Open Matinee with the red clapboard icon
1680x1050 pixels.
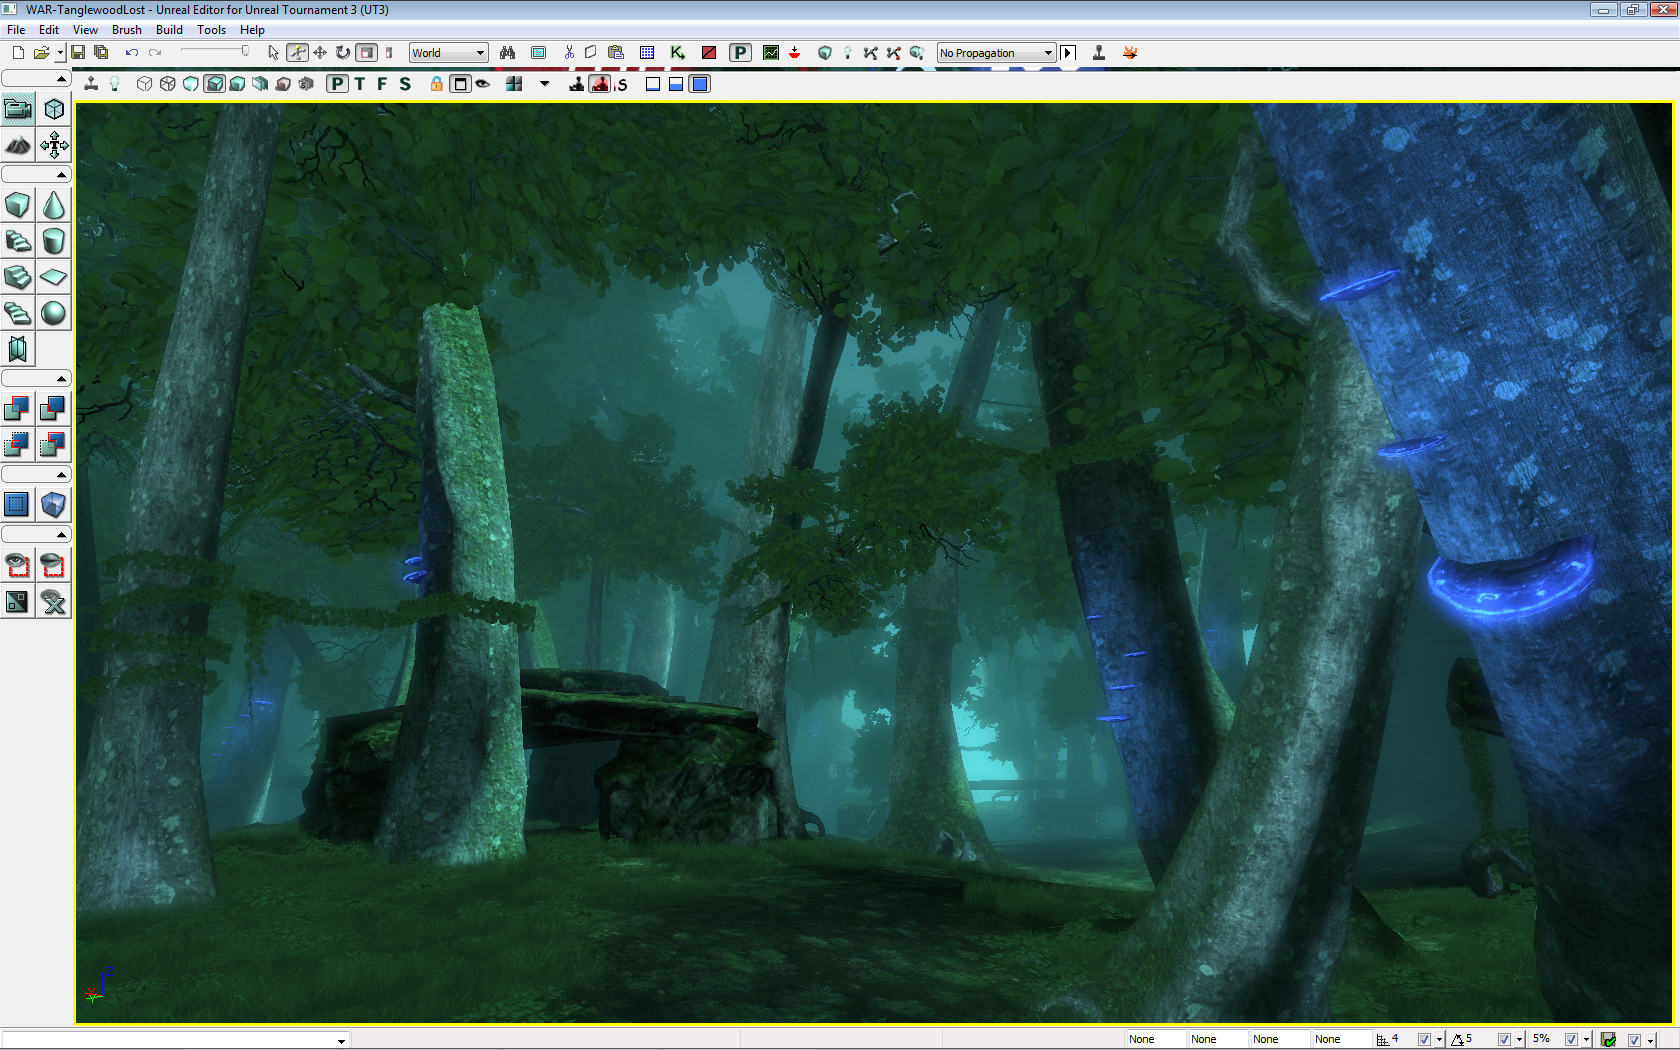(x=709, y=53)
